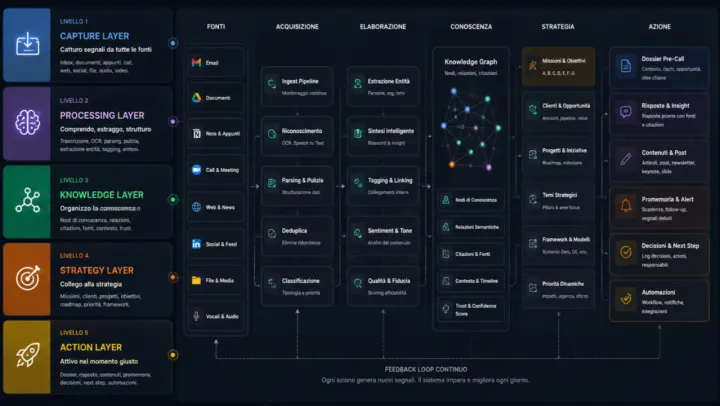Select the Relazioni Semantiche row
The height and width of the screenshot is (406, 720).
coord(471,227)
